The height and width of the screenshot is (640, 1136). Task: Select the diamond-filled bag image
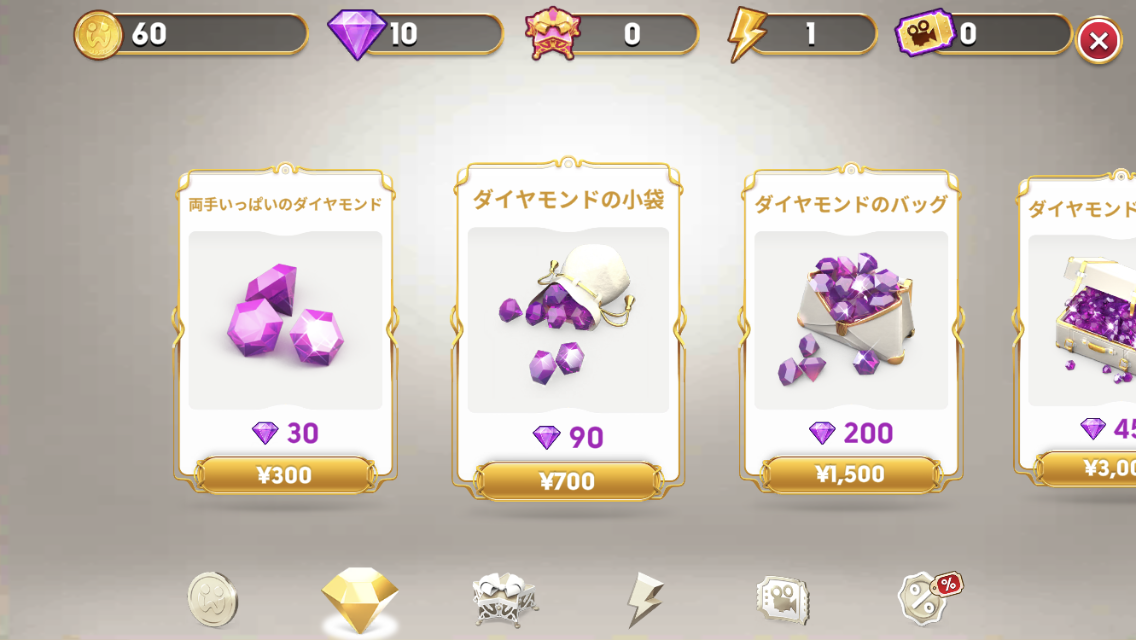[851, 320]
